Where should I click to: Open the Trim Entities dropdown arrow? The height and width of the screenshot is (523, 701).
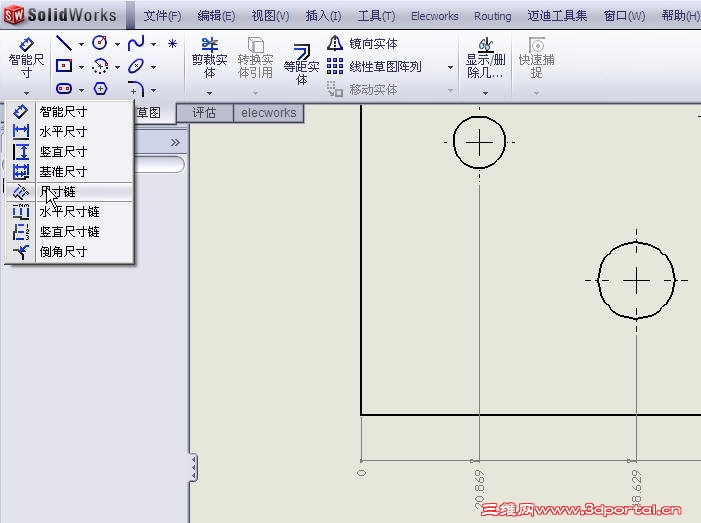click(x=209, y=93)
